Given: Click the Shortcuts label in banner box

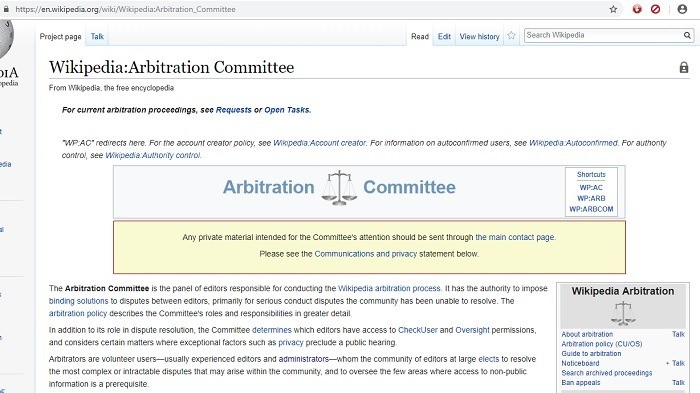Looking at the screenshot, I should tap(591, 175).
